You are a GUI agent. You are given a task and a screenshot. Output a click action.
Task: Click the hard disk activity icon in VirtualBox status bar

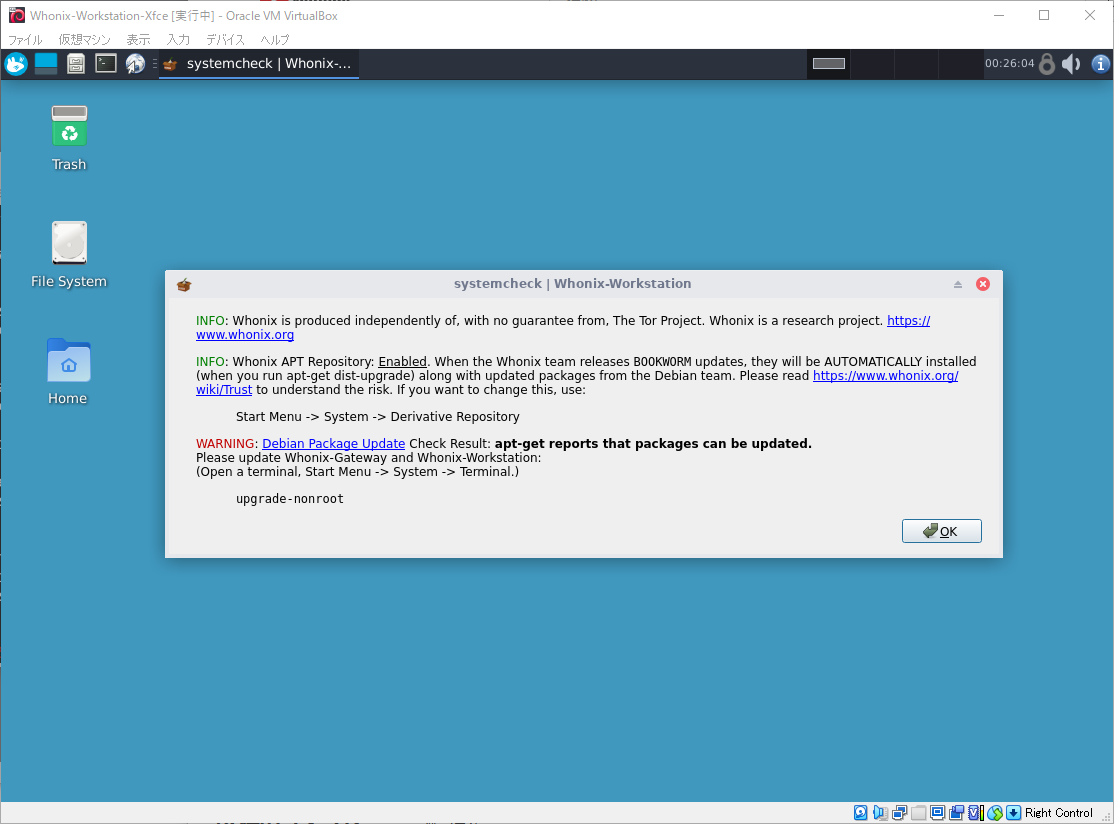point(860,812)
